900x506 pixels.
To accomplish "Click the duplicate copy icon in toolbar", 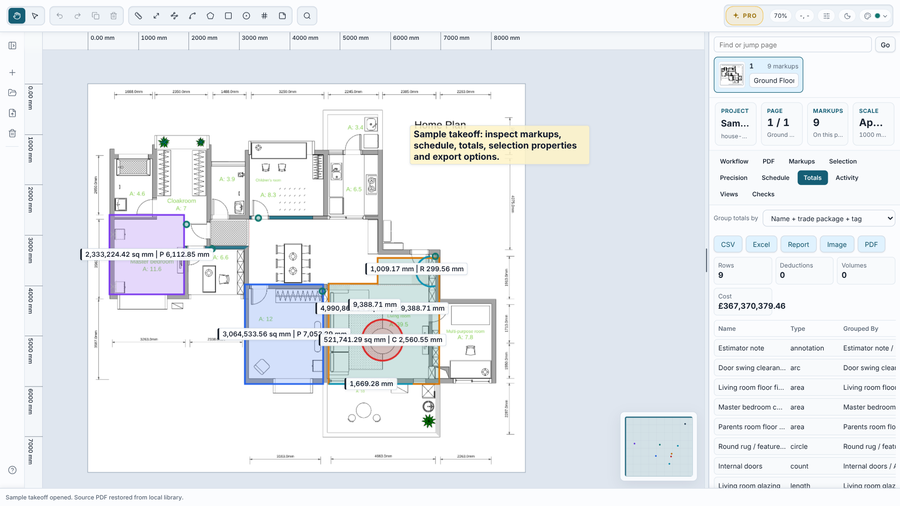I will coord(96,16).
